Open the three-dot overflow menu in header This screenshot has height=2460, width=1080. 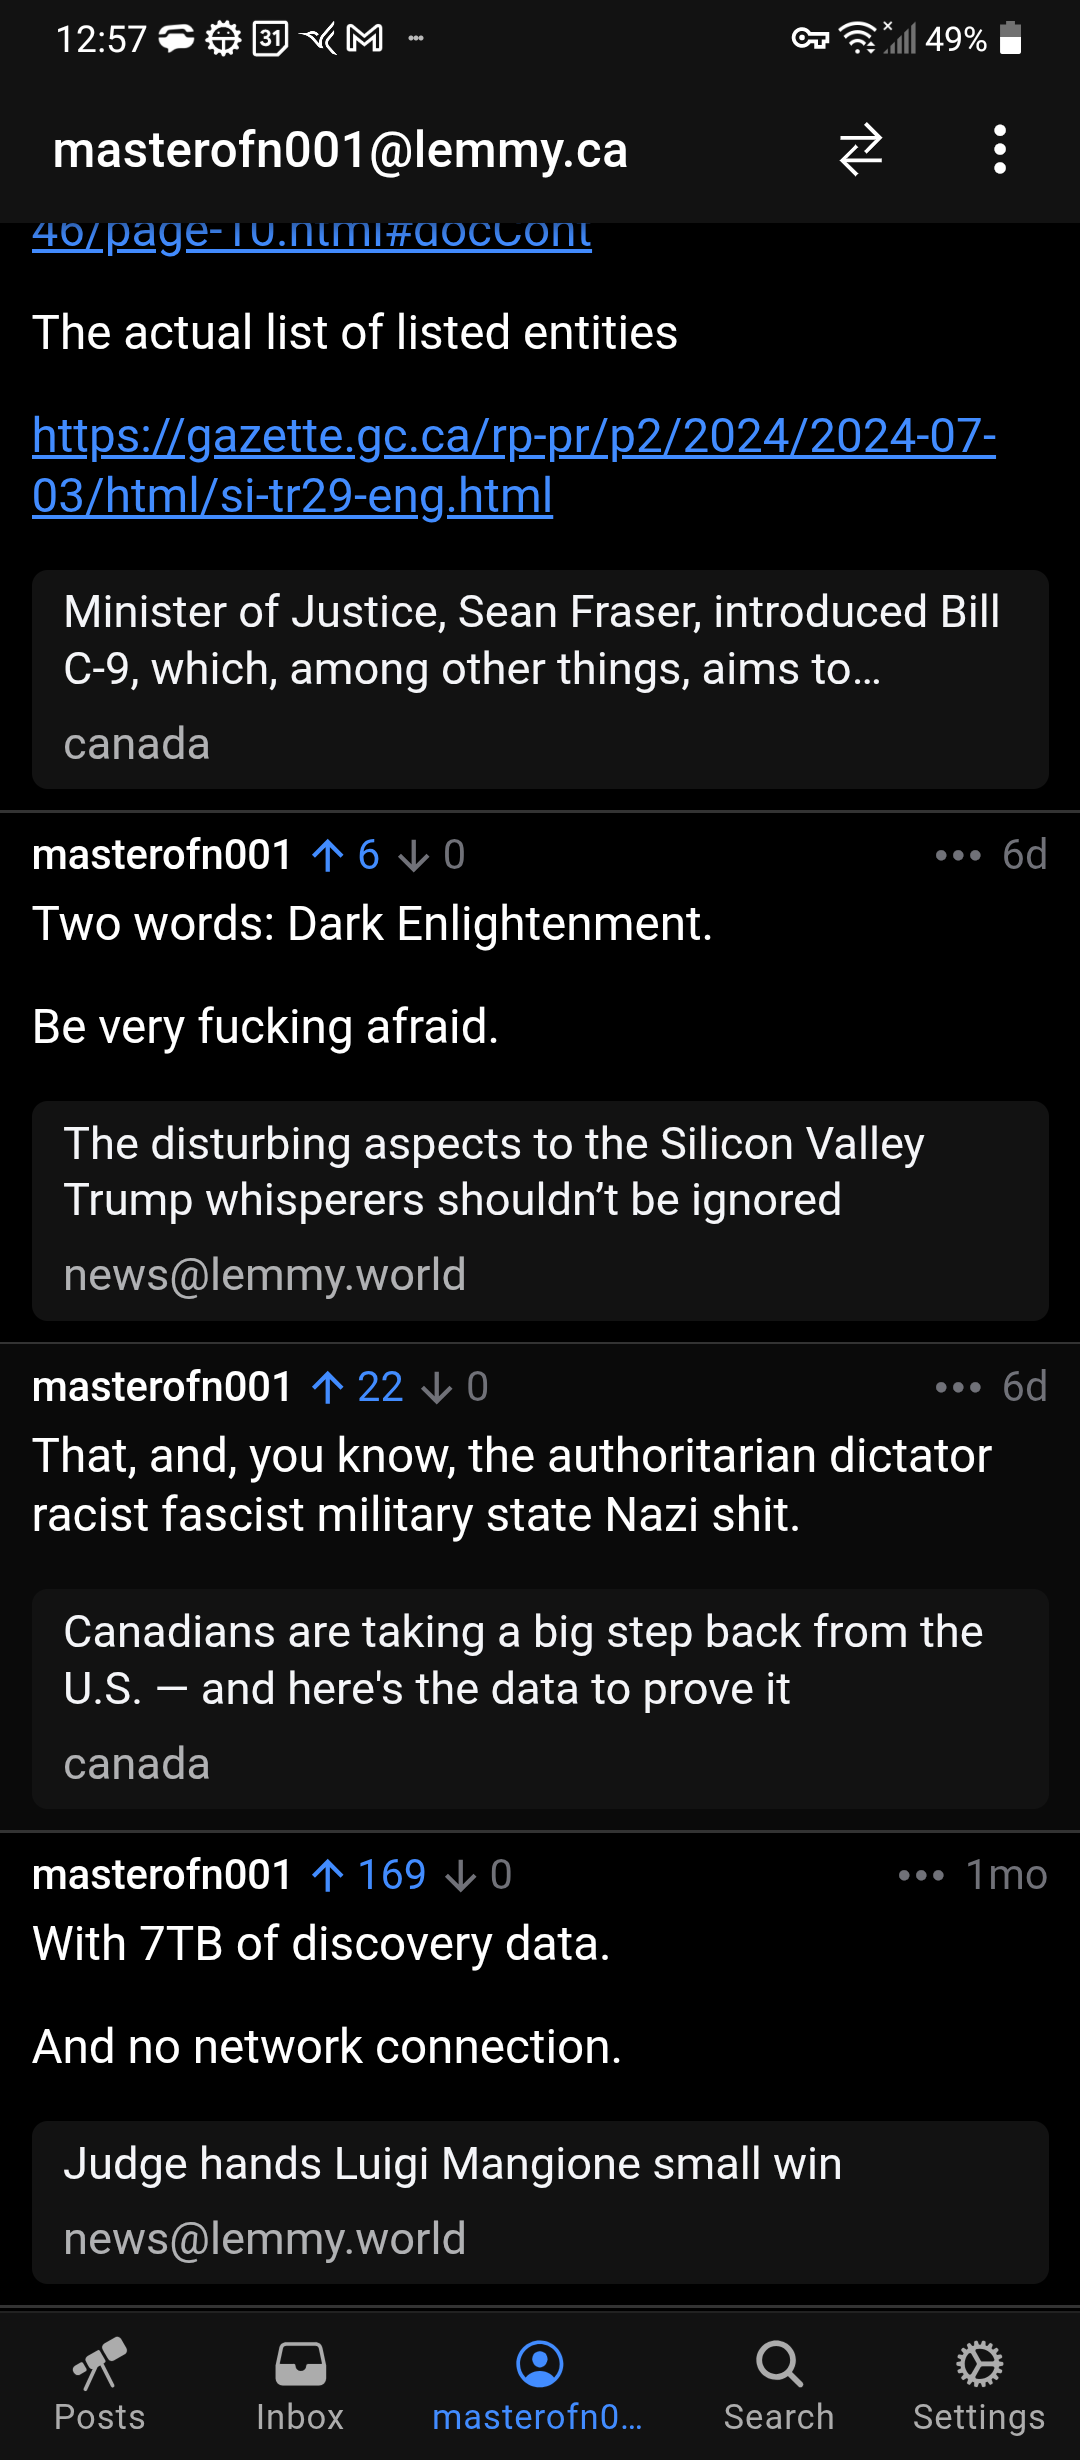999,150
